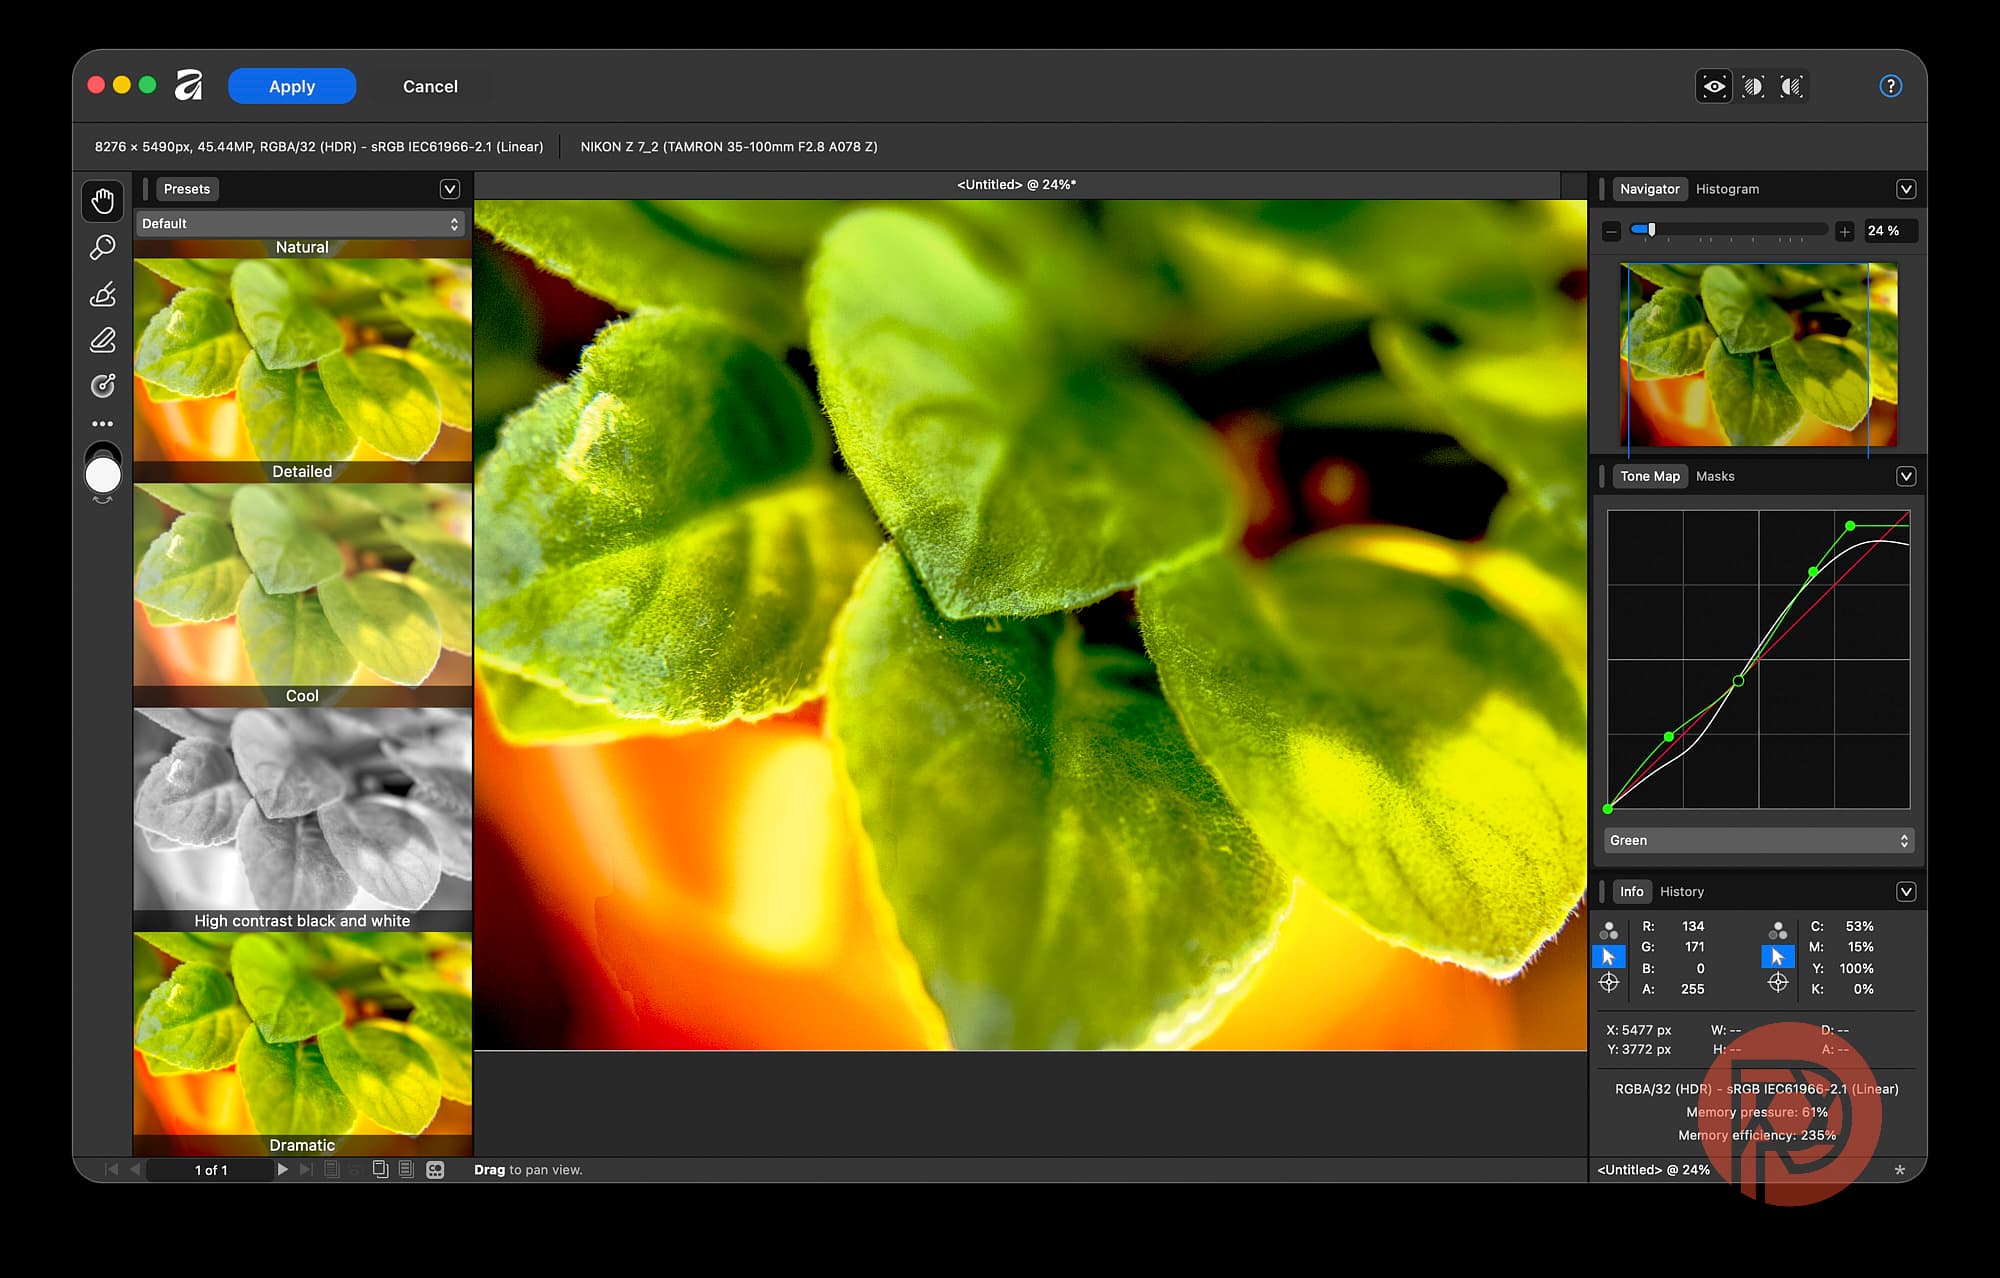Image resolution: width=2000 pixels, height=1278 pixels.
Task: Click zoom in plus in Navigator
Action: (x=1845, y=231)
